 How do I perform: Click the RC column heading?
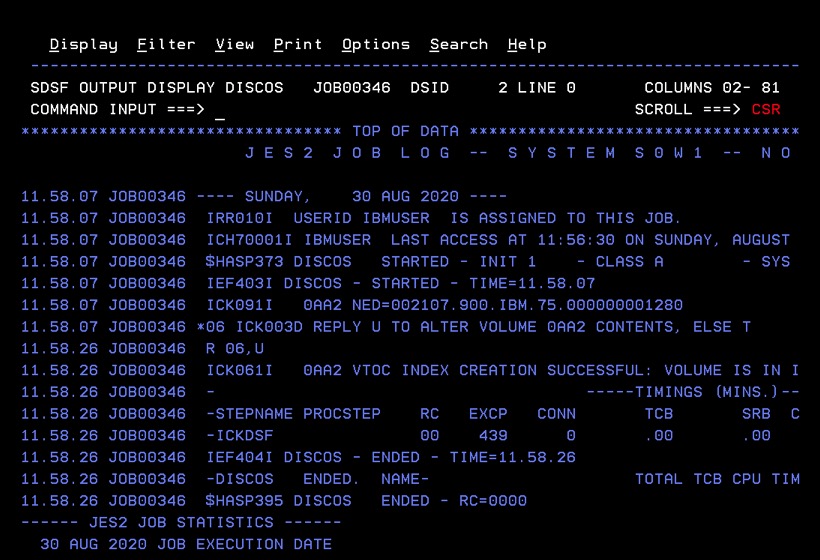429,414
